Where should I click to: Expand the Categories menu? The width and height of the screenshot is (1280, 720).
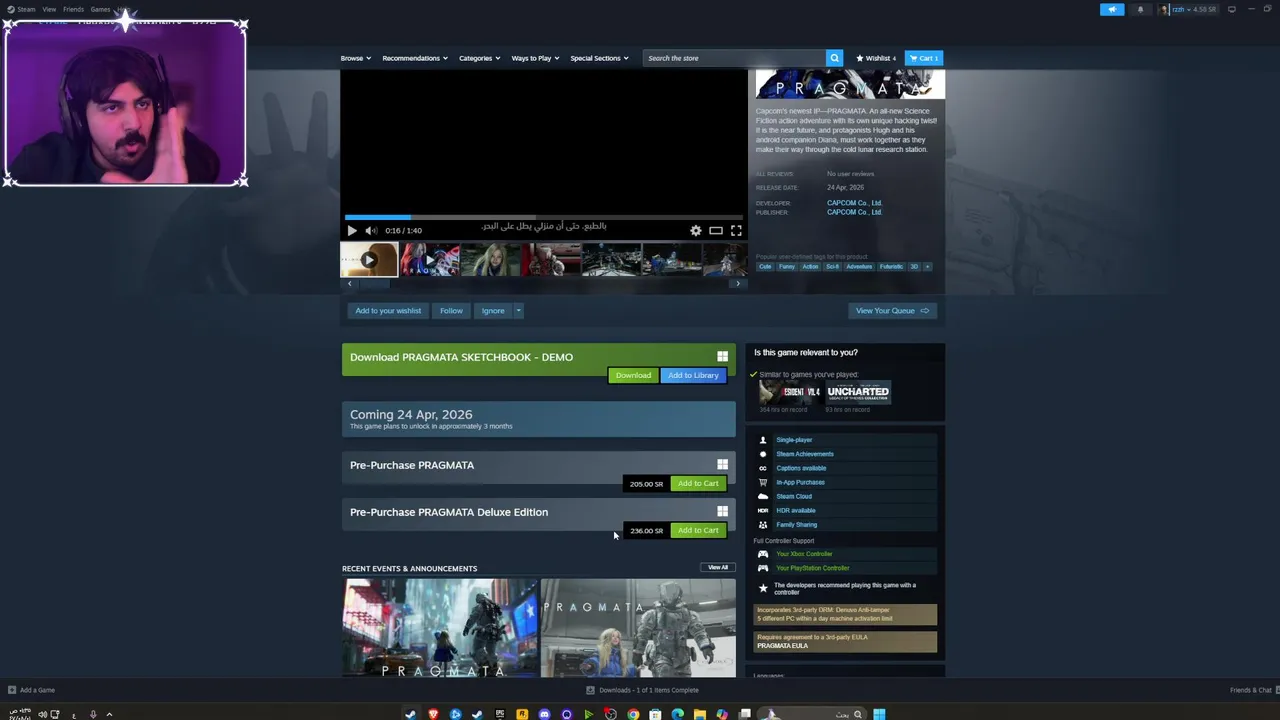click(479, 58)
